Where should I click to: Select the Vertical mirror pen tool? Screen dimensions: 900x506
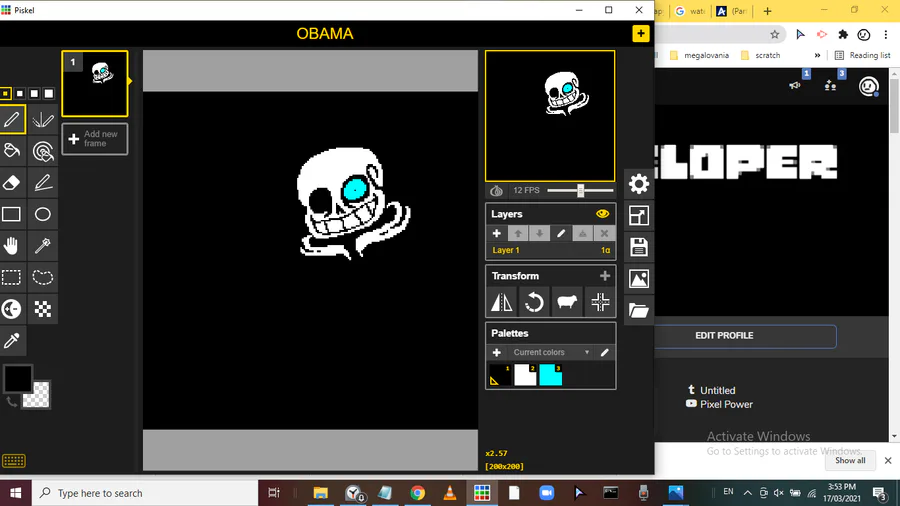42,119
